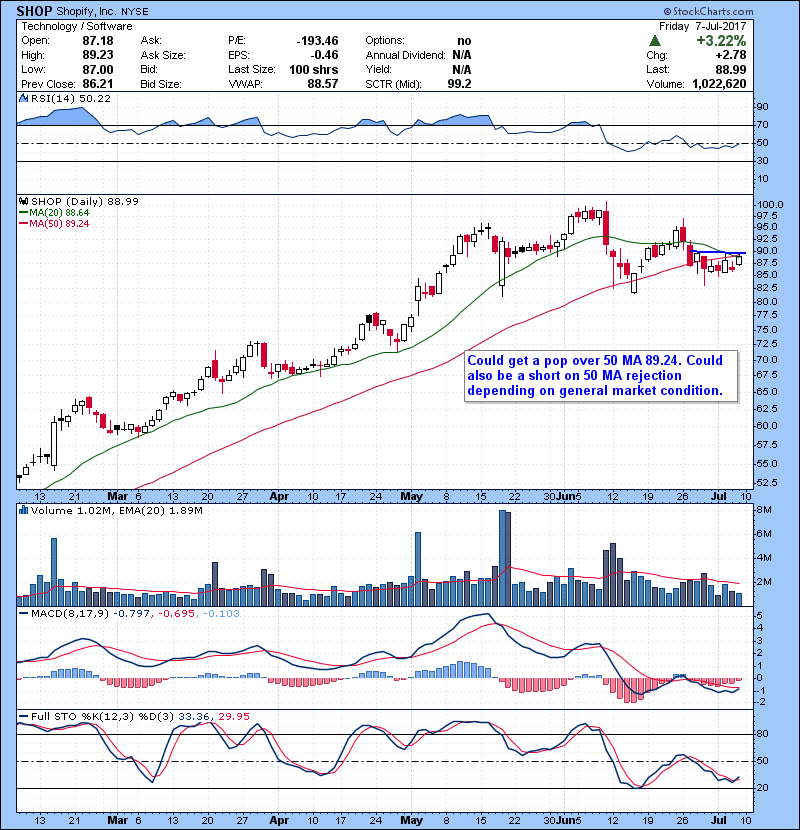Viewport: 800px width, 830px height.
Task: Click the +3.22% percent change
Action: pos(721,41)
